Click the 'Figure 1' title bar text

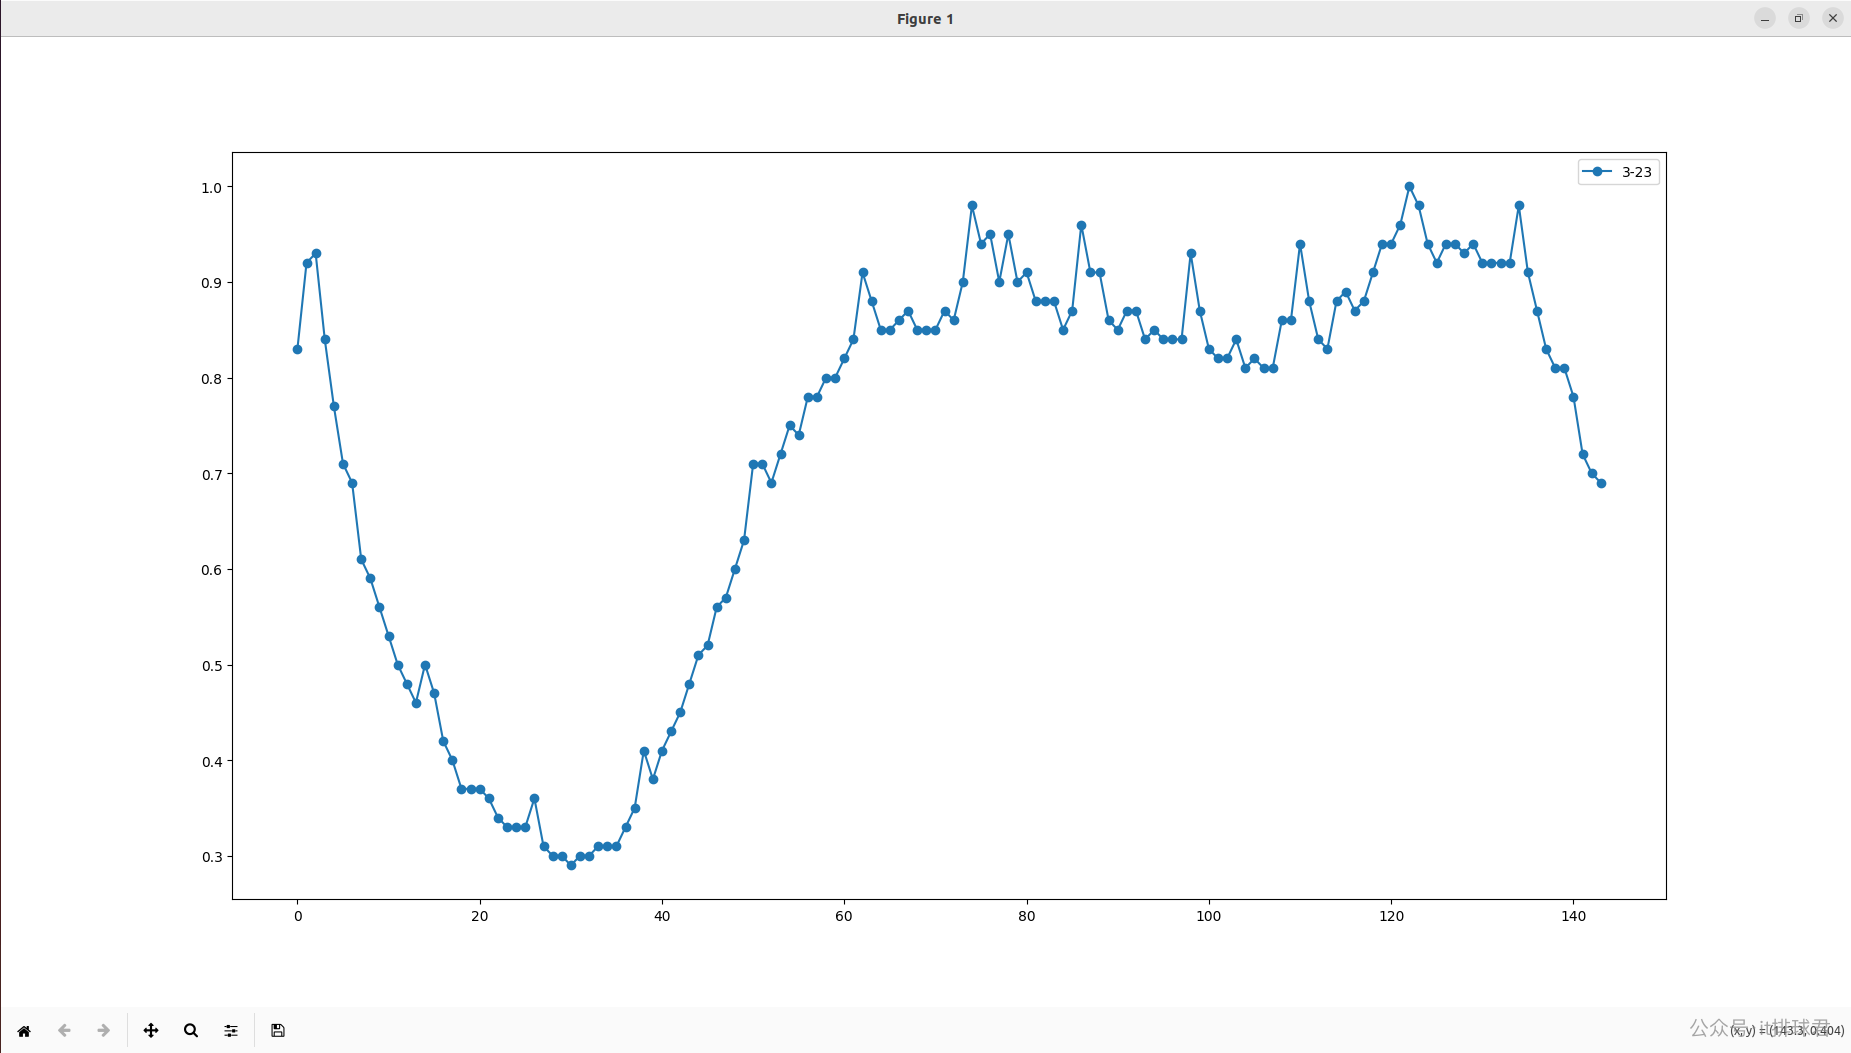[x=925, y=19]
